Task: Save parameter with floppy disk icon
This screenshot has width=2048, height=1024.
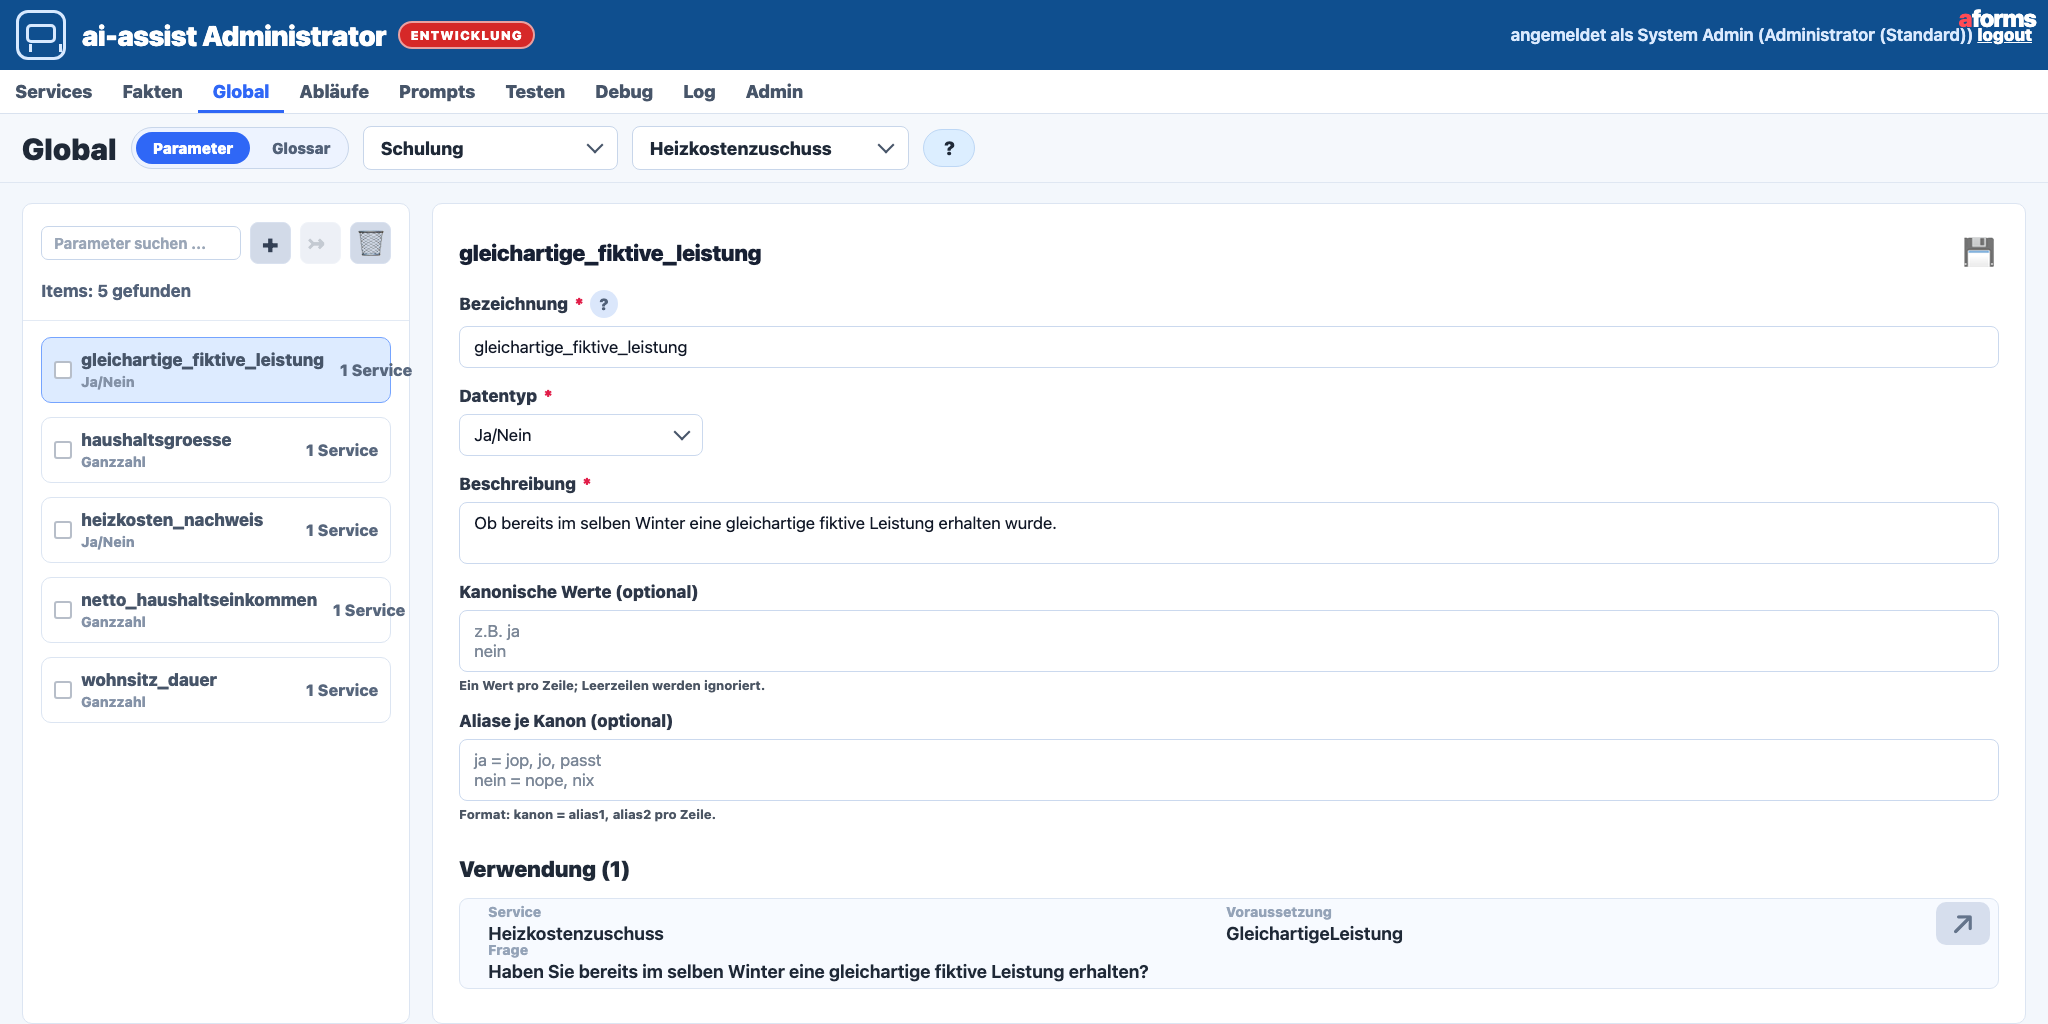Action: tap(1979, 252)
